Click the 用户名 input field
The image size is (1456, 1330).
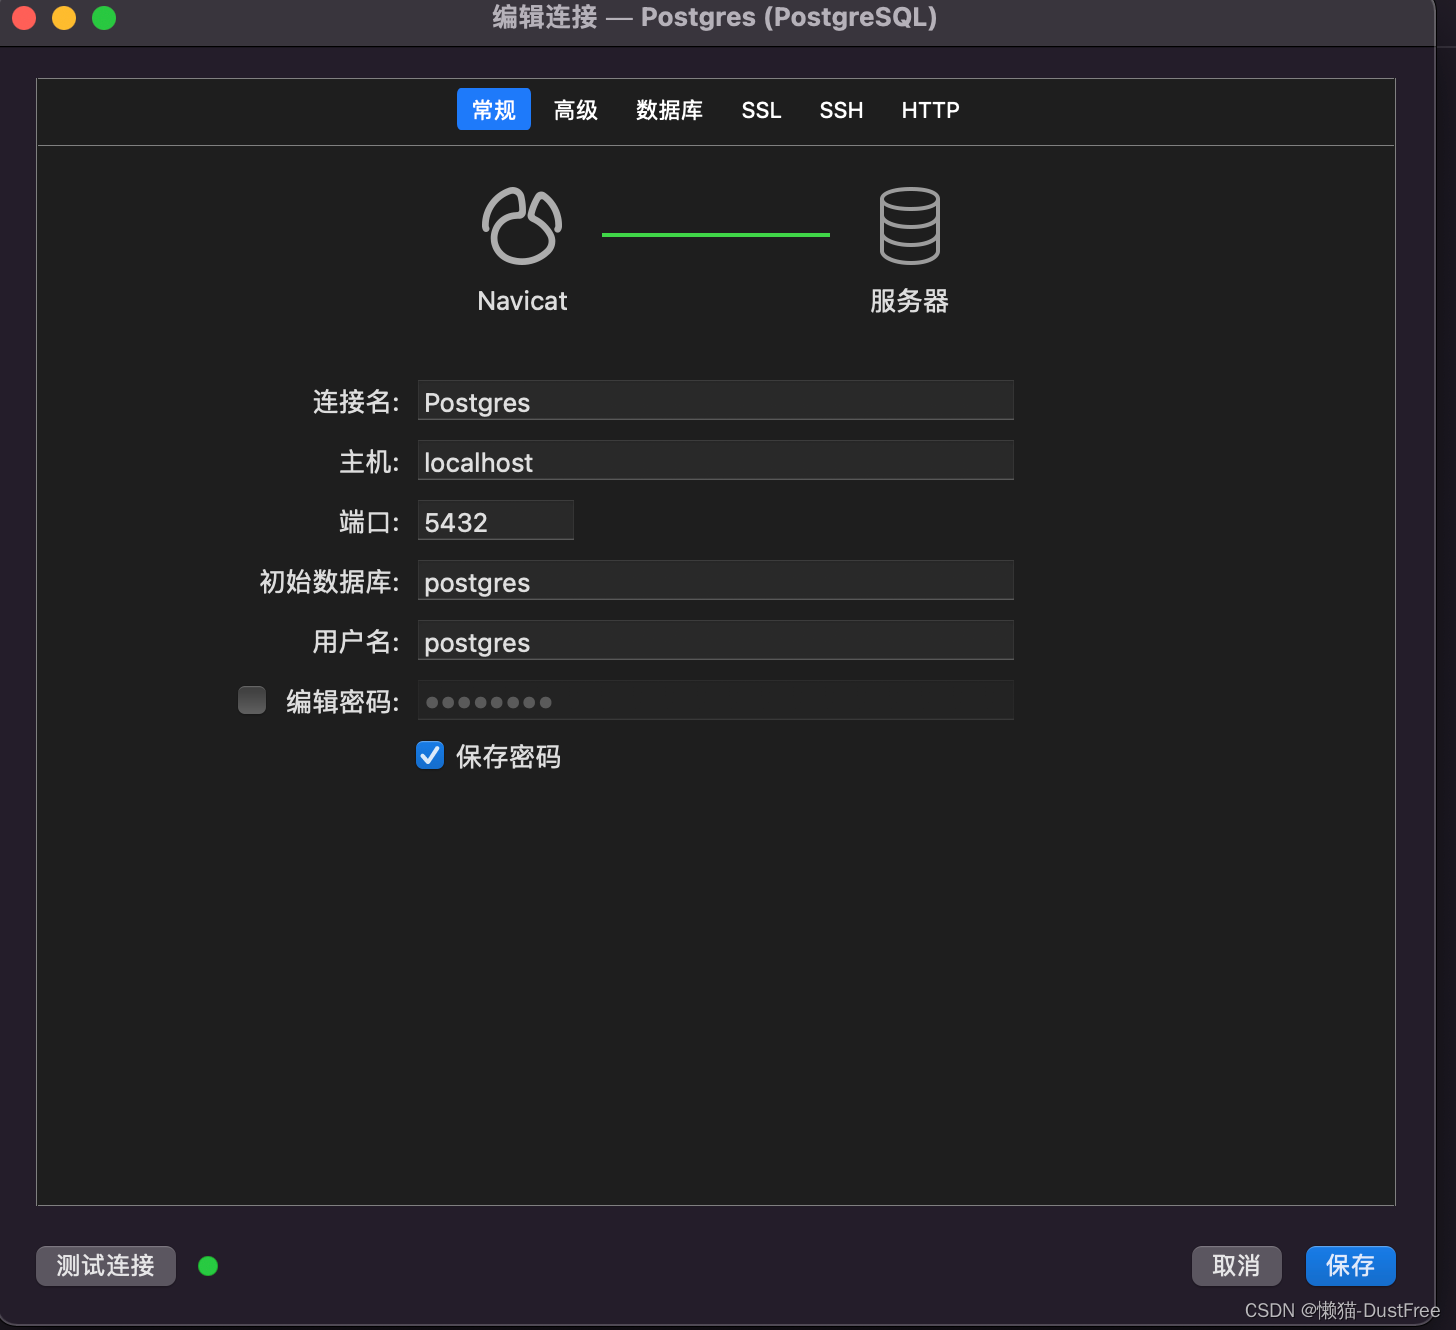pyautogui.click(x=715, y=640)
